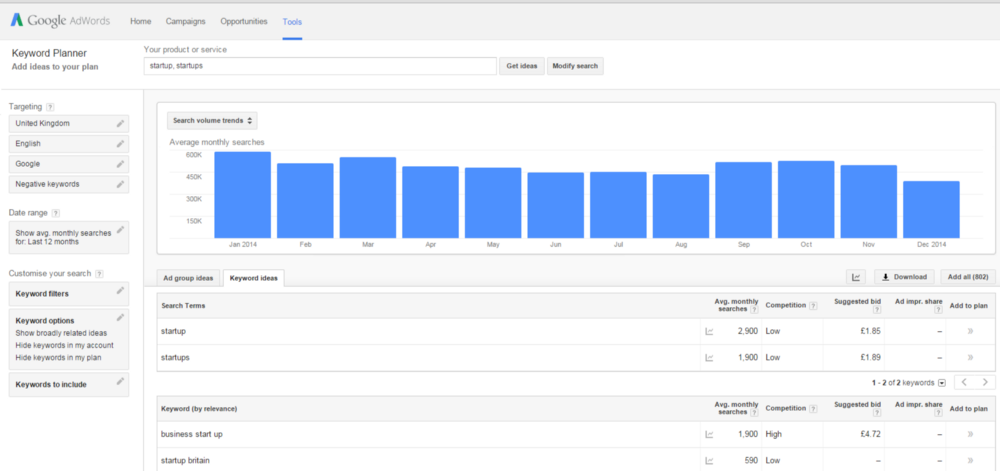Screen dimensions: 1000x471
Task: Switch to Ad group ideas tab
Action: (x=189, y=279)
